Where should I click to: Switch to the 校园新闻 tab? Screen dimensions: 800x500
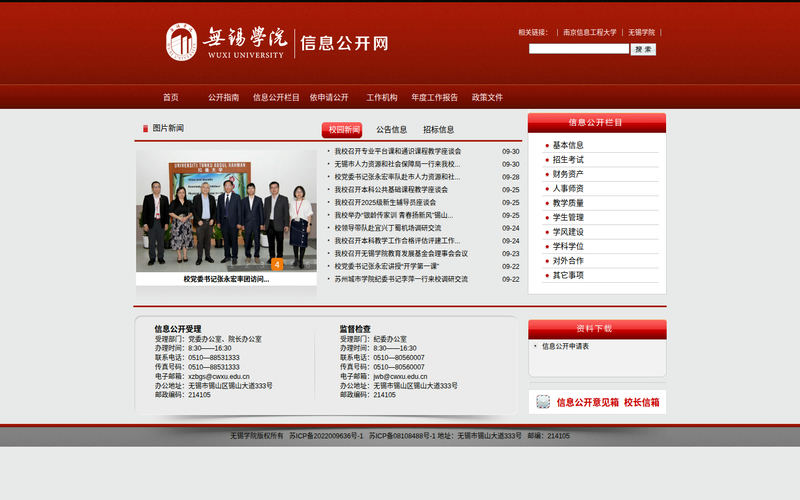pos(342,130)
